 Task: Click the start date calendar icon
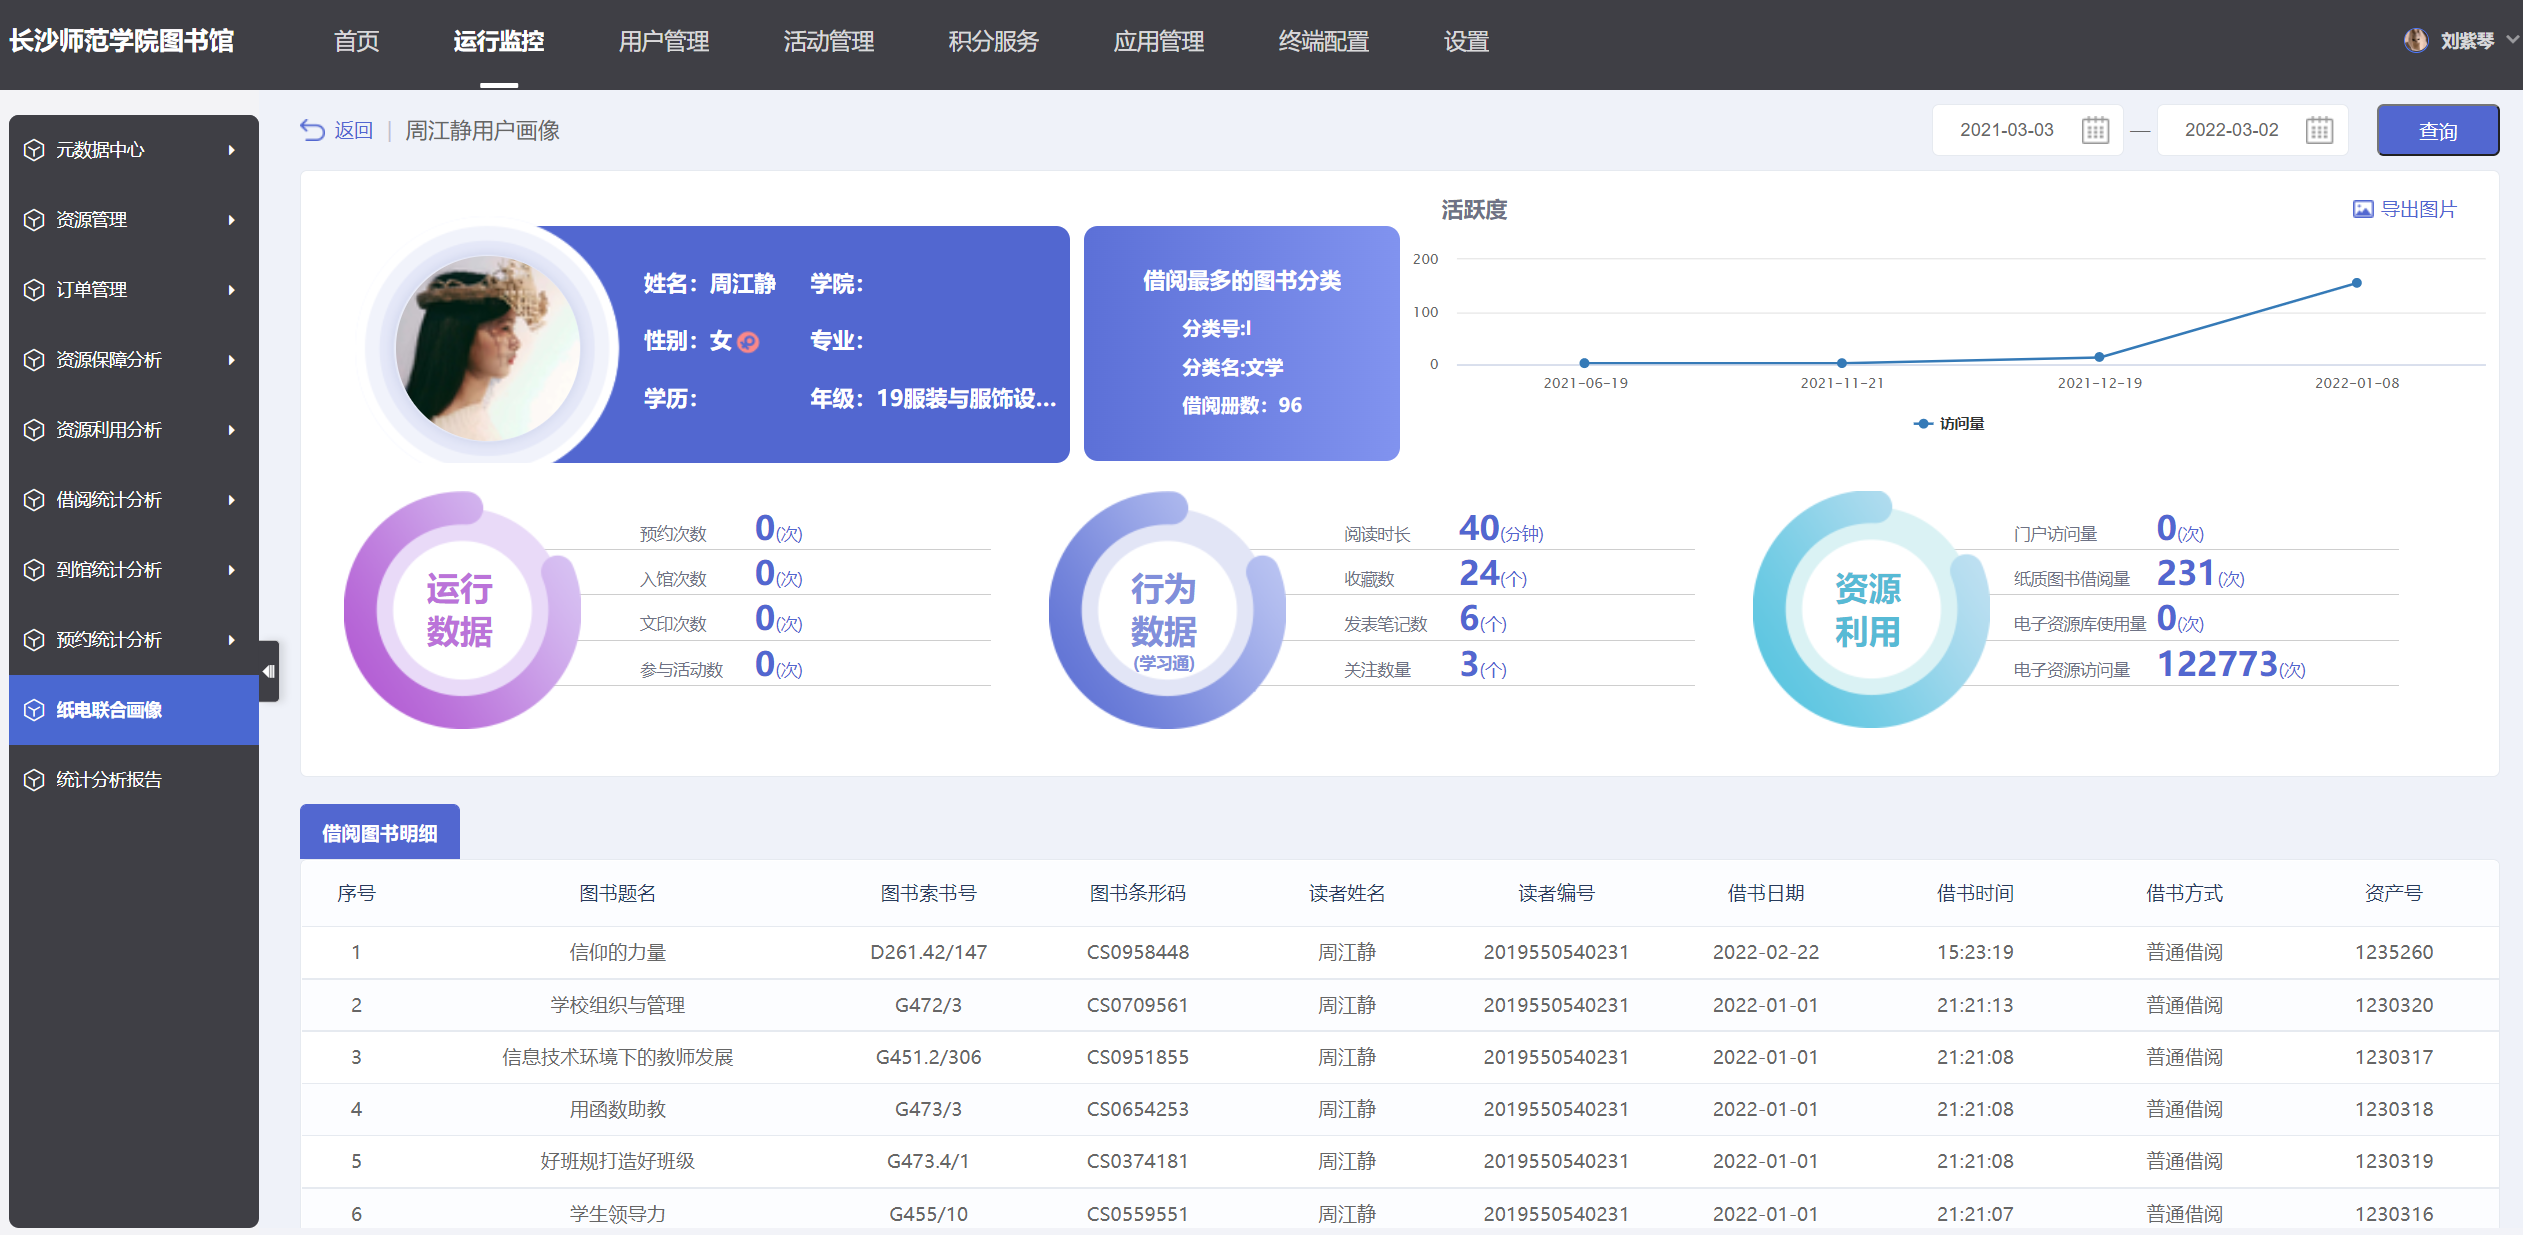click(x=2095, y=130)
